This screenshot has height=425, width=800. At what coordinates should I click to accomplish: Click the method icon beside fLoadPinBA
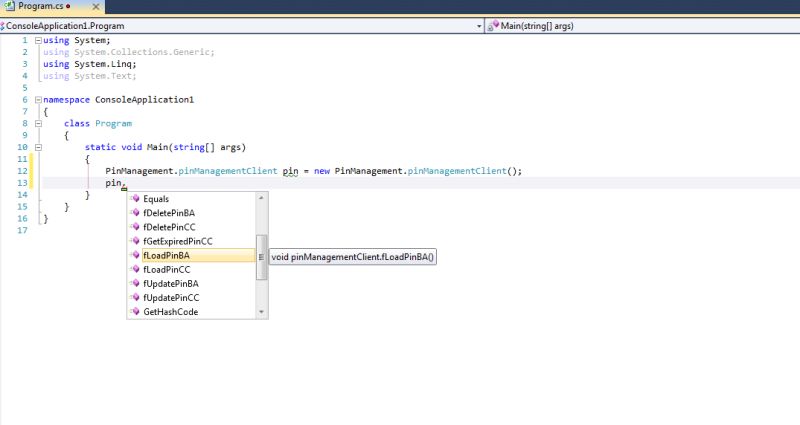tap(135, 255)
